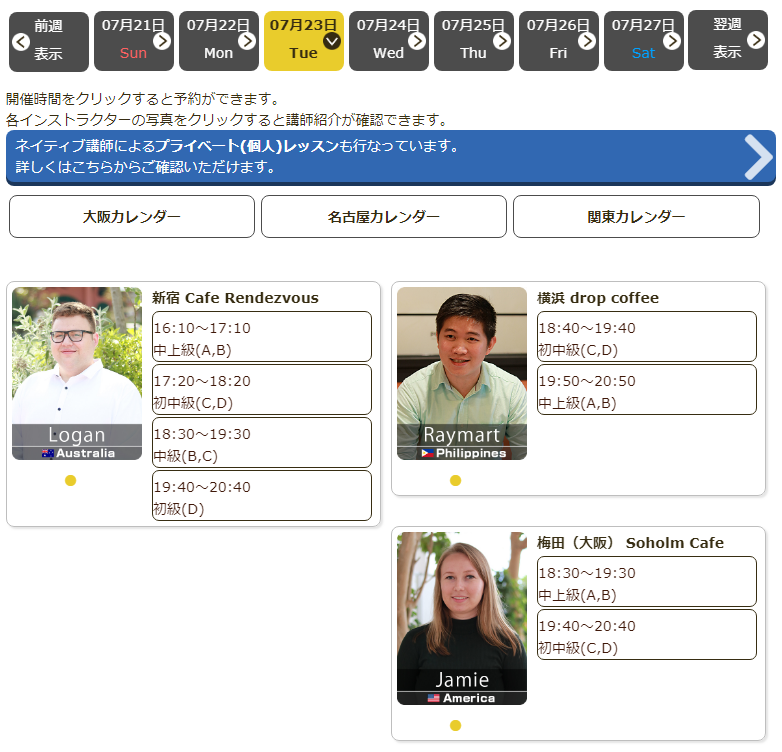This screenshot has width=782, height=752.
Task: Open the 名古屋カレンダー button
Action: (384, 217)
